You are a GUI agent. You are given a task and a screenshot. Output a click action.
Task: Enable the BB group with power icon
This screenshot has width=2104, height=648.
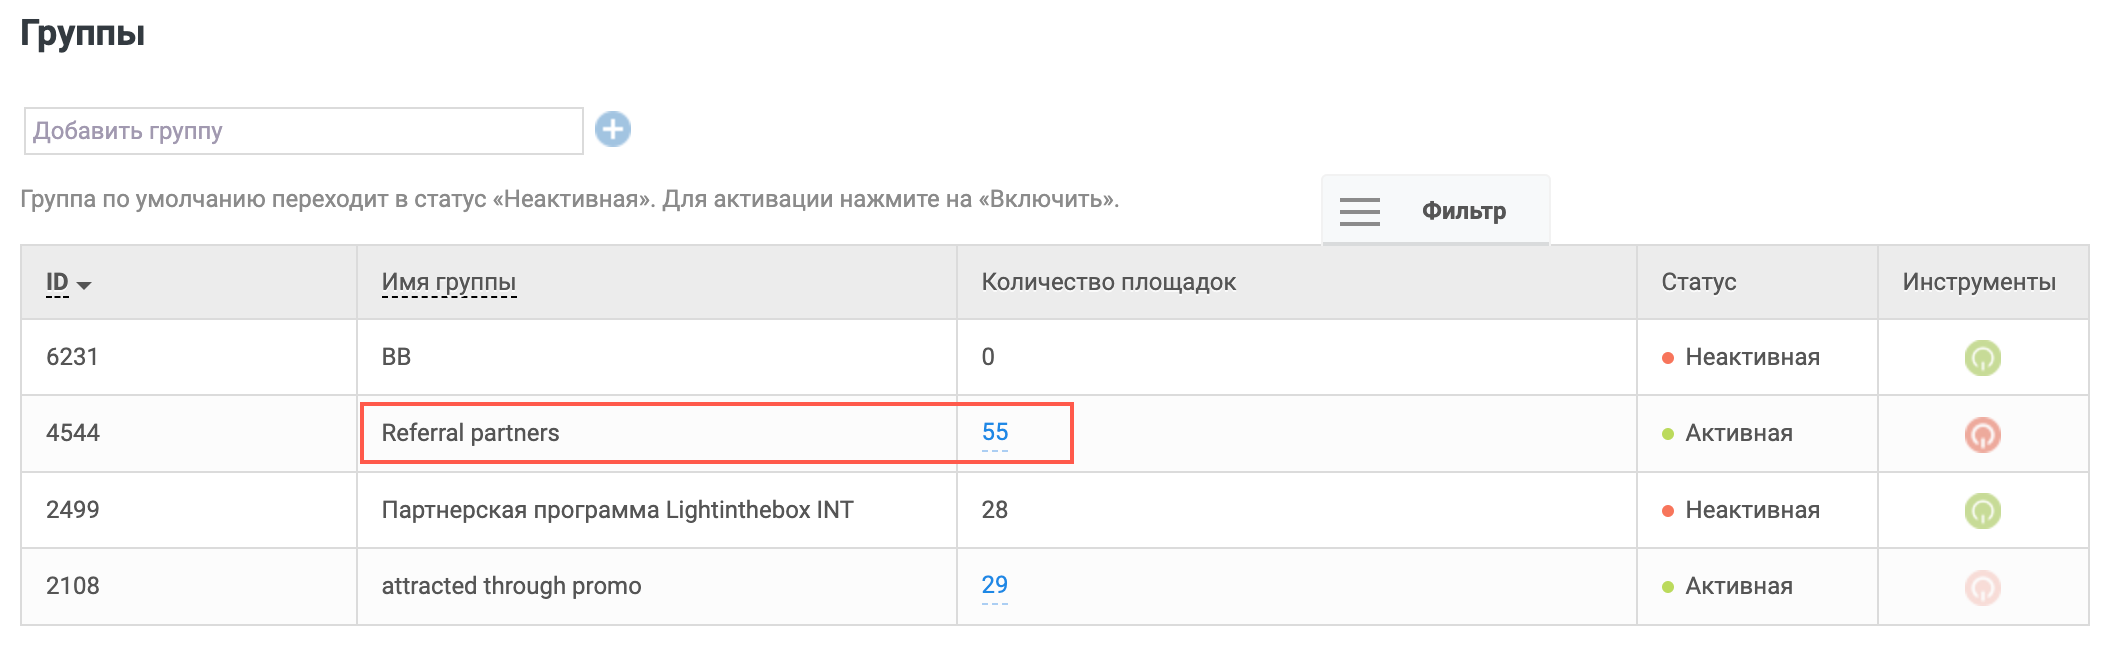point(1982,358)
